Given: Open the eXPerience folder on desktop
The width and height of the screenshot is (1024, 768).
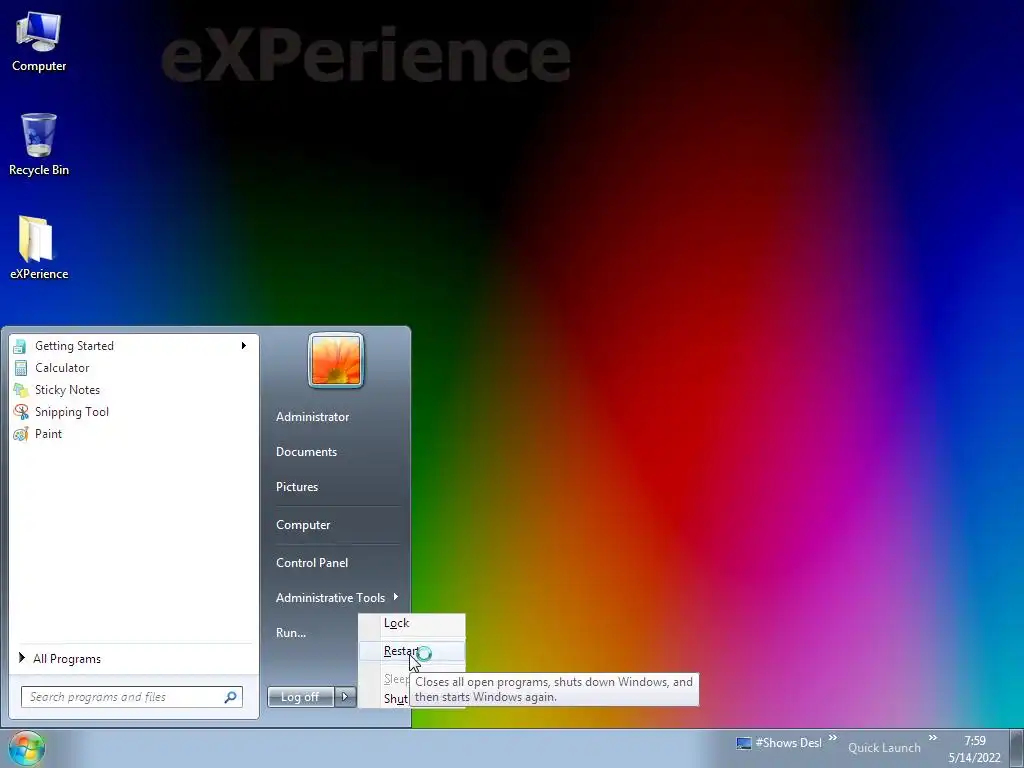Looking at the screenshot, I should [39, 248].
